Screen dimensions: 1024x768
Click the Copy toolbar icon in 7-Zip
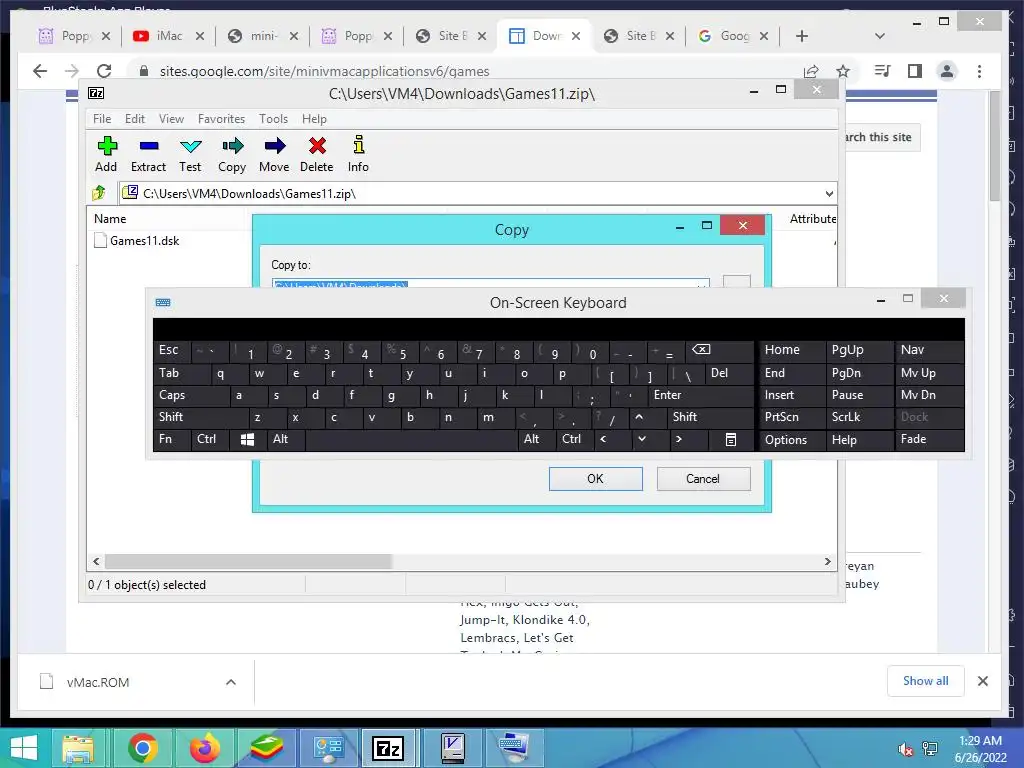tap(232, 154)
